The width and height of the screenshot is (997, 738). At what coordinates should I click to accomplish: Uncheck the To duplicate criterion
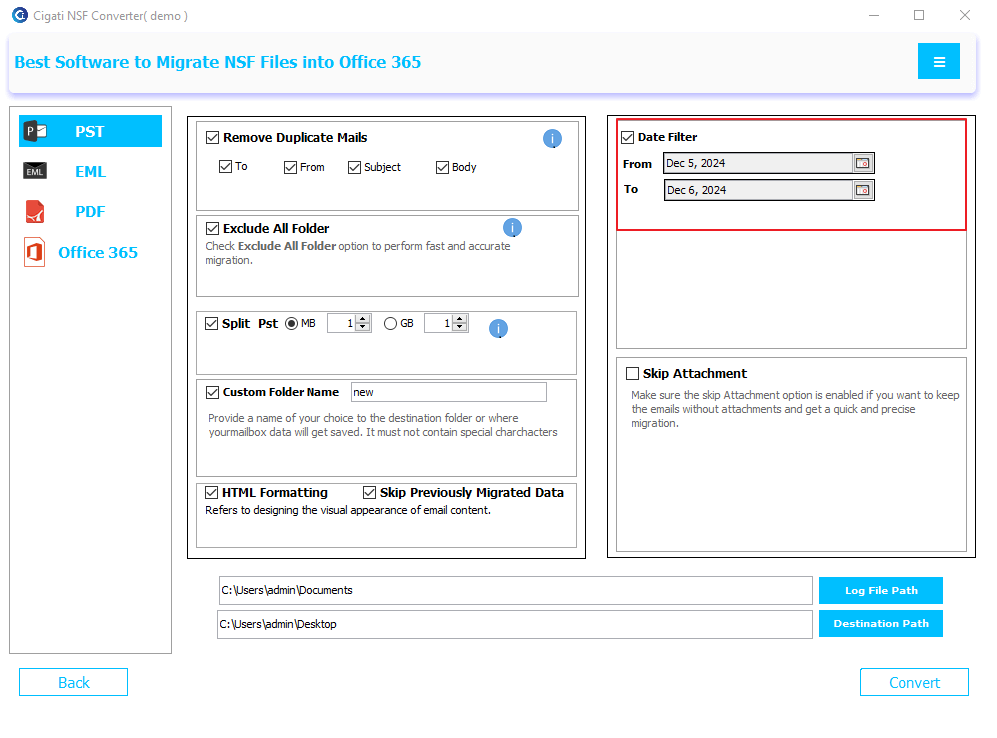click(x=225, y=167)
